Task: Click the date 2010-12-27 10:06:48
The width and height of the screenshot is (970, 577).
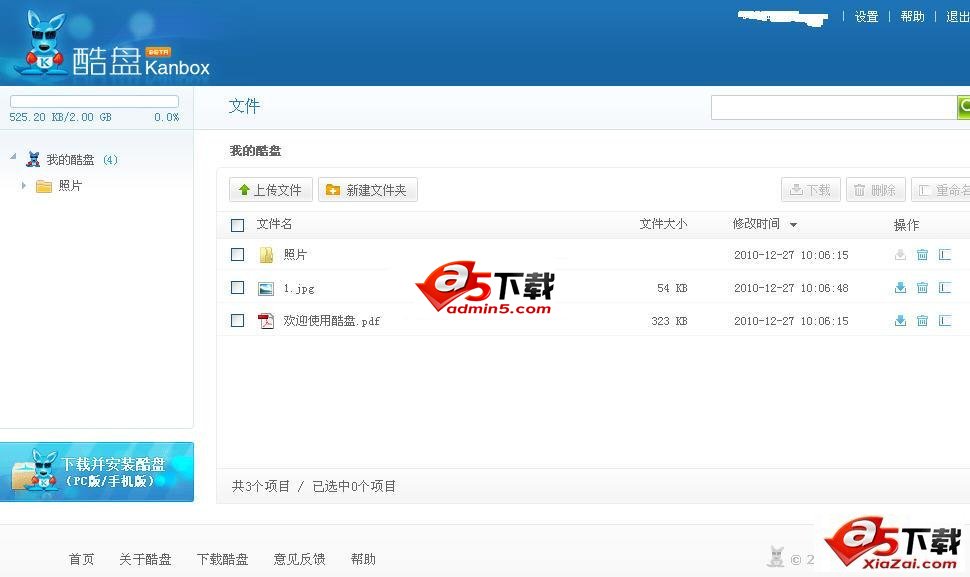Action: [x=791, y=288]
